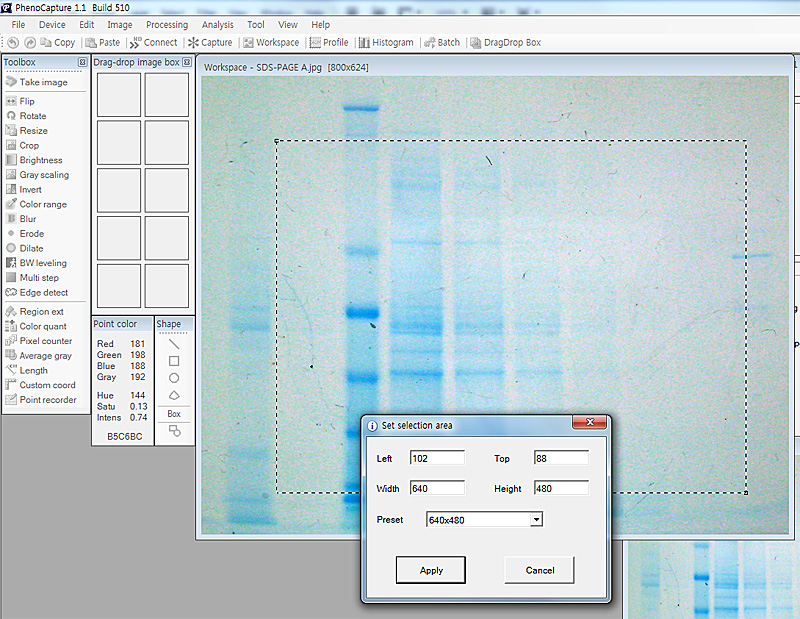This screenshot has height=619, width=800.
Task: Pick the line shape in Shape panel
Action: click(174, 344)
